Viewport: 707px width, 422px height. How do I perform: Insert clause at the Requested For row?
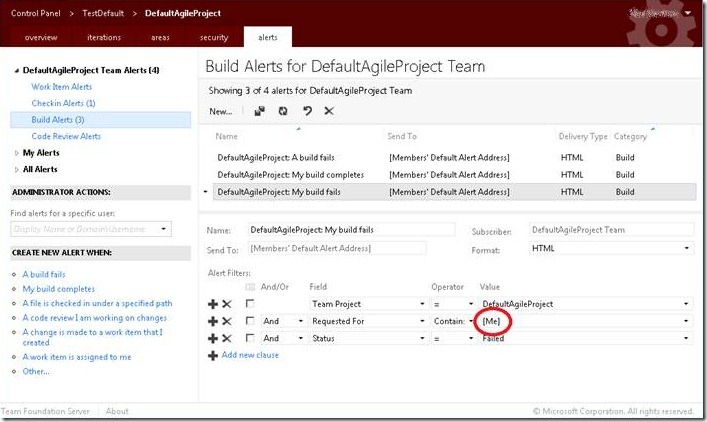213,321
